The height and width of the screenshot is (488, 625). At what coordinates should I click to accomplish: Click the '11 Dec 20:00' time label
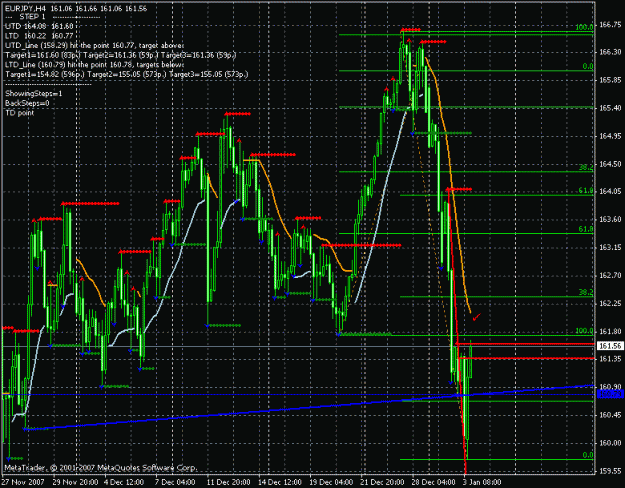(x=228, y=482)
